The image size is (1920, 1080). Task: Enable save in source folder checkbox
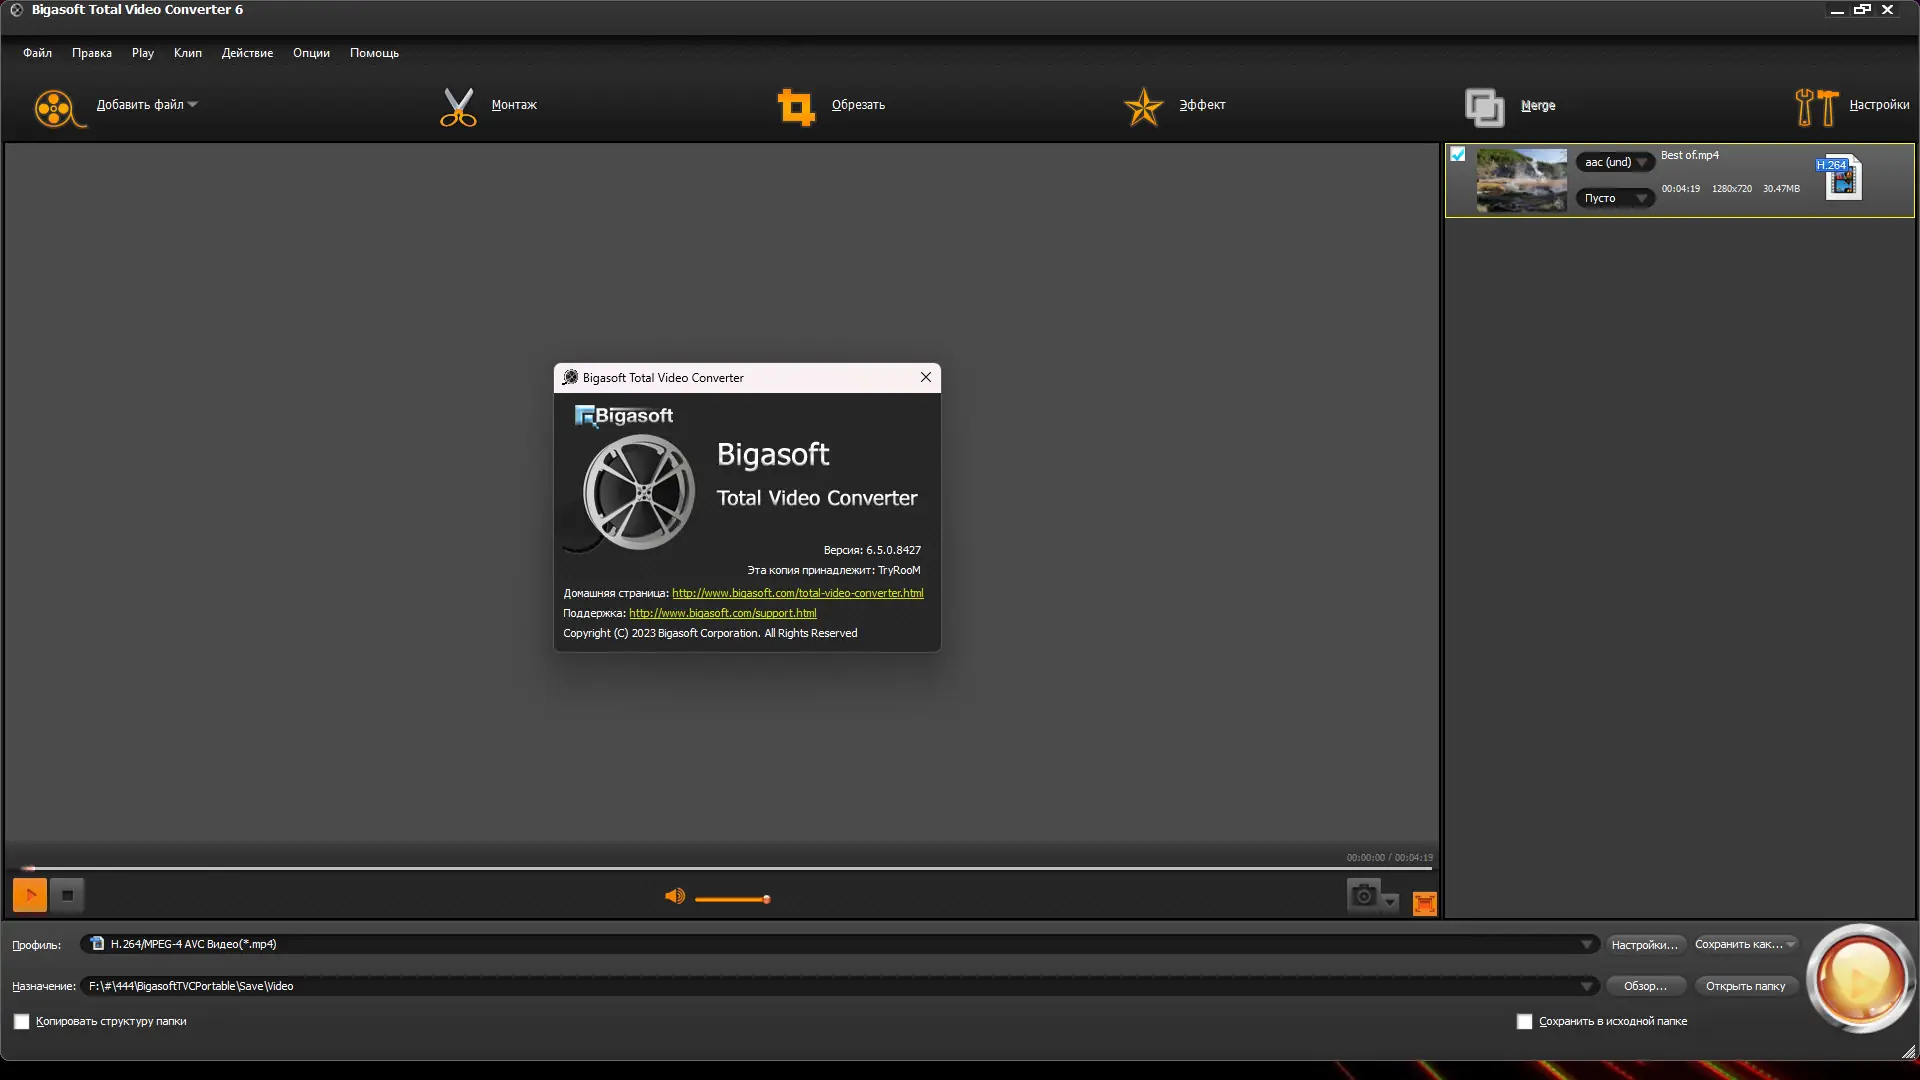[1524, 1021]
